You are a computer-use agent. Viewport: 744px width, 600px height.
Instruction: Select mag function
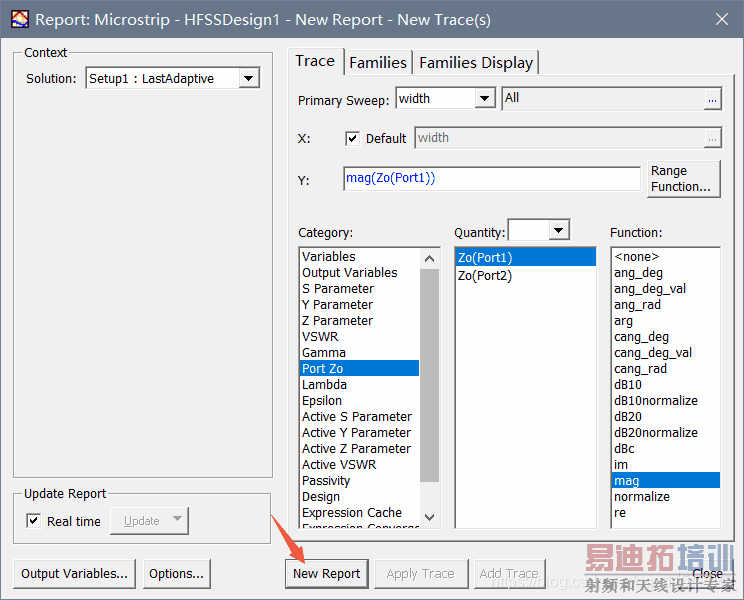tap(665, 481)
